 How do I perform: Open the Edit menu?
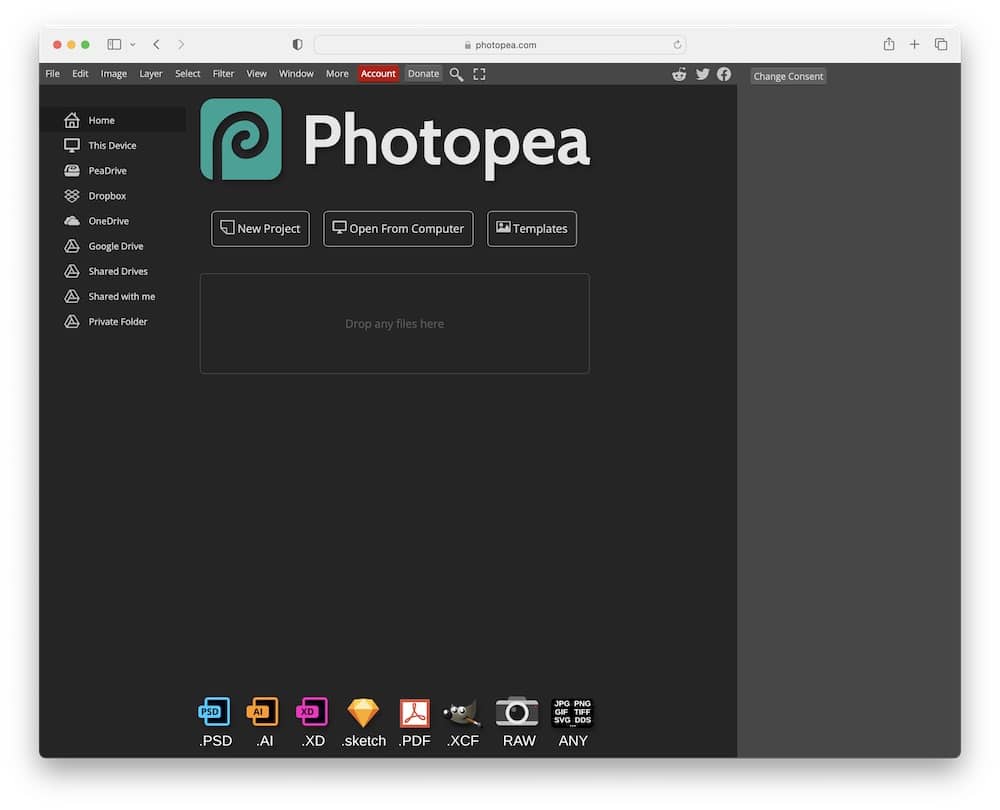(80, 74)
